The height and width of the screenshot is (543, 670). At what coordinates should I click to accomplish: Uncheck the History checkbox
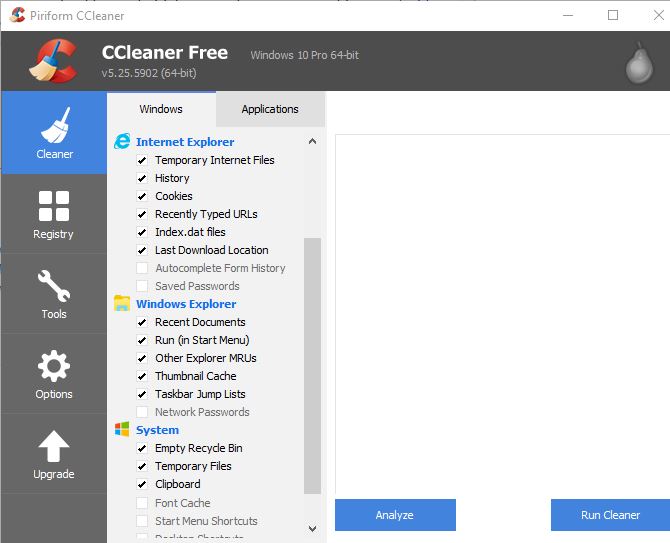pos(142,178)
